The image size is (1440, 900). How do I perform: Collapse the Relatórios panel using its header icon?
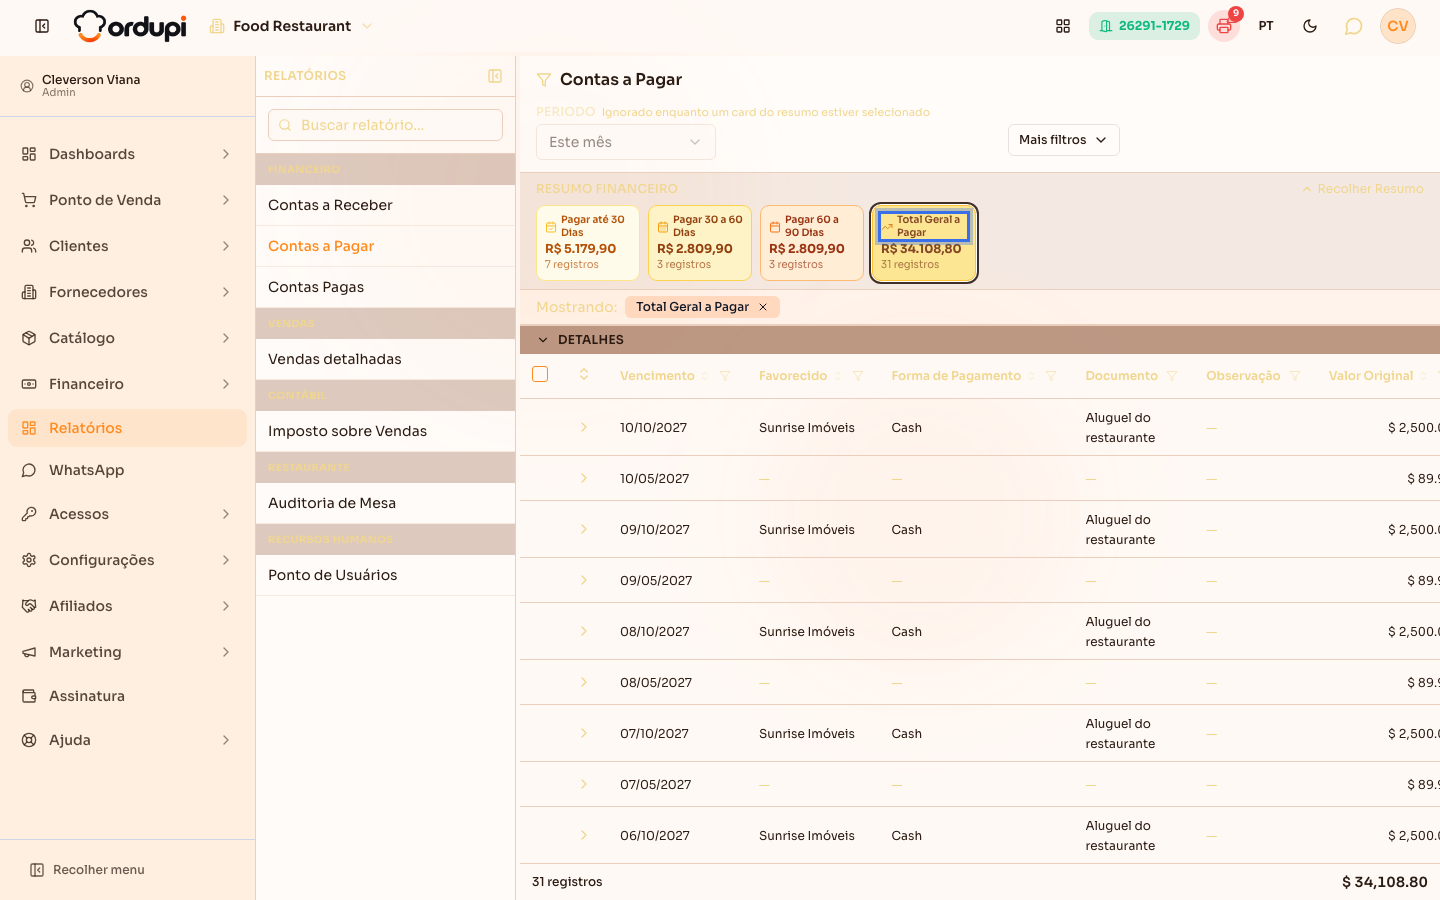495,76
